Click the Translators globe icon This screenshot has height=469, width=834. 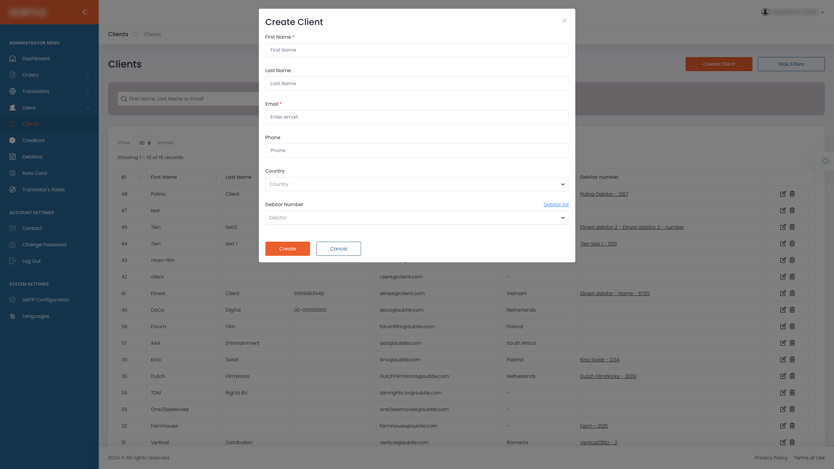(13, 91)
